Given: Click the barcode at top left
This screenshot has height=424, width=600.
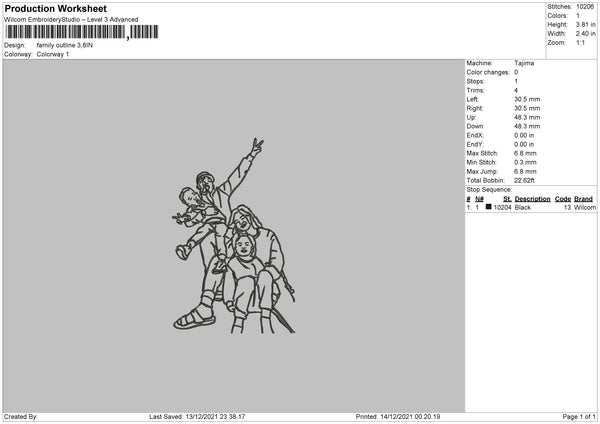Looking at the screenshot, I should [82, 32].
